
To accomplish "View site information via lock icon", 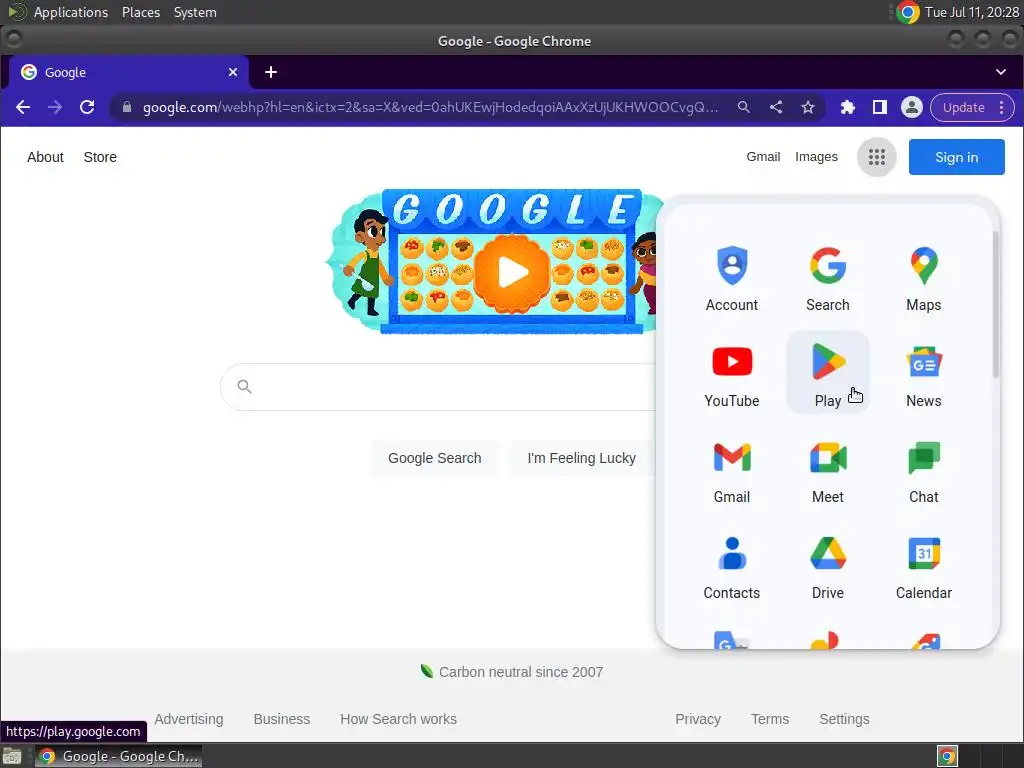I will click(x=127, y=107).
